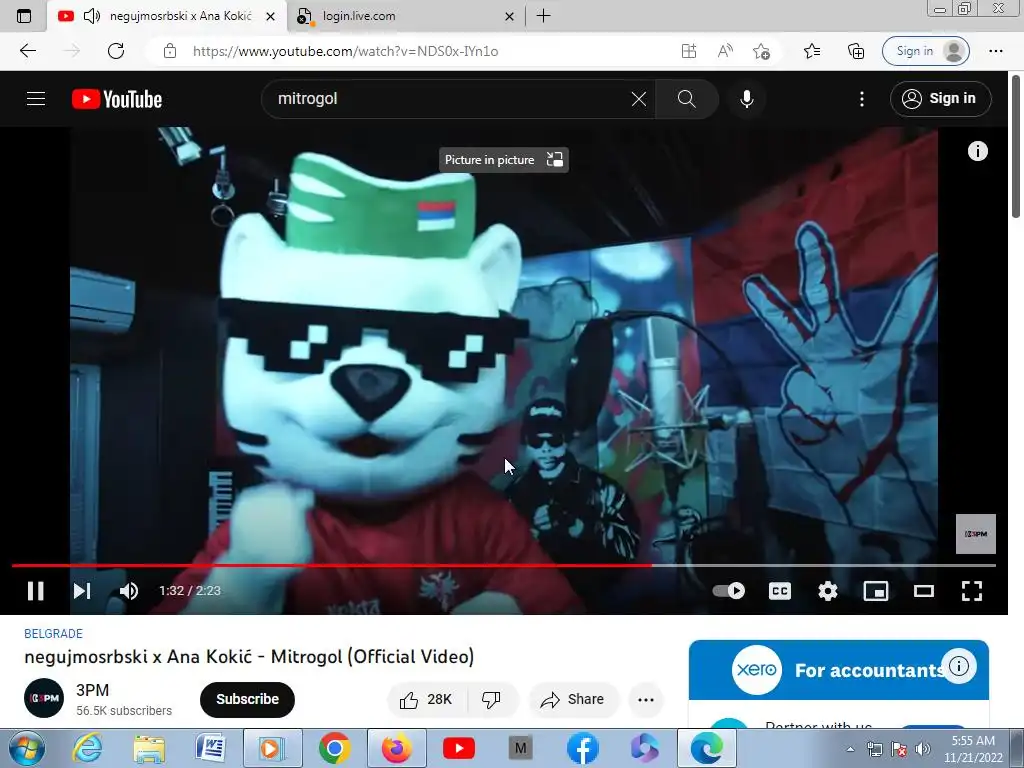This screenshot has height=768, width=1024.
Task: Enable theater mode view
Action: (x=923, y=591)
